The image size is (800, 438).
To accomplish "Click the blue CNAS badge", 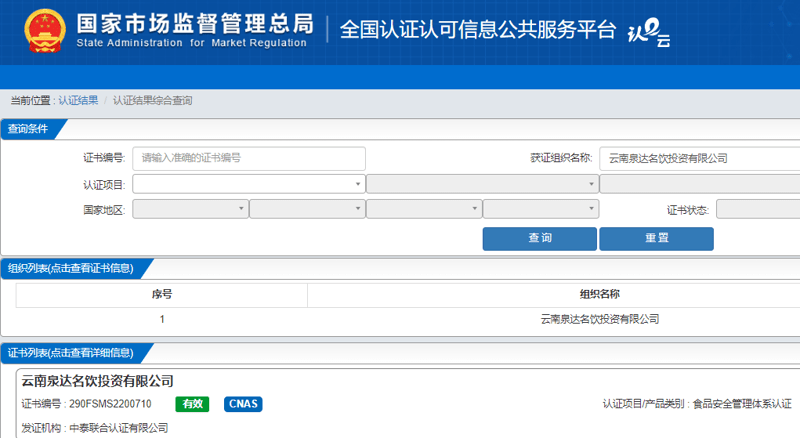I will (243, 404).
